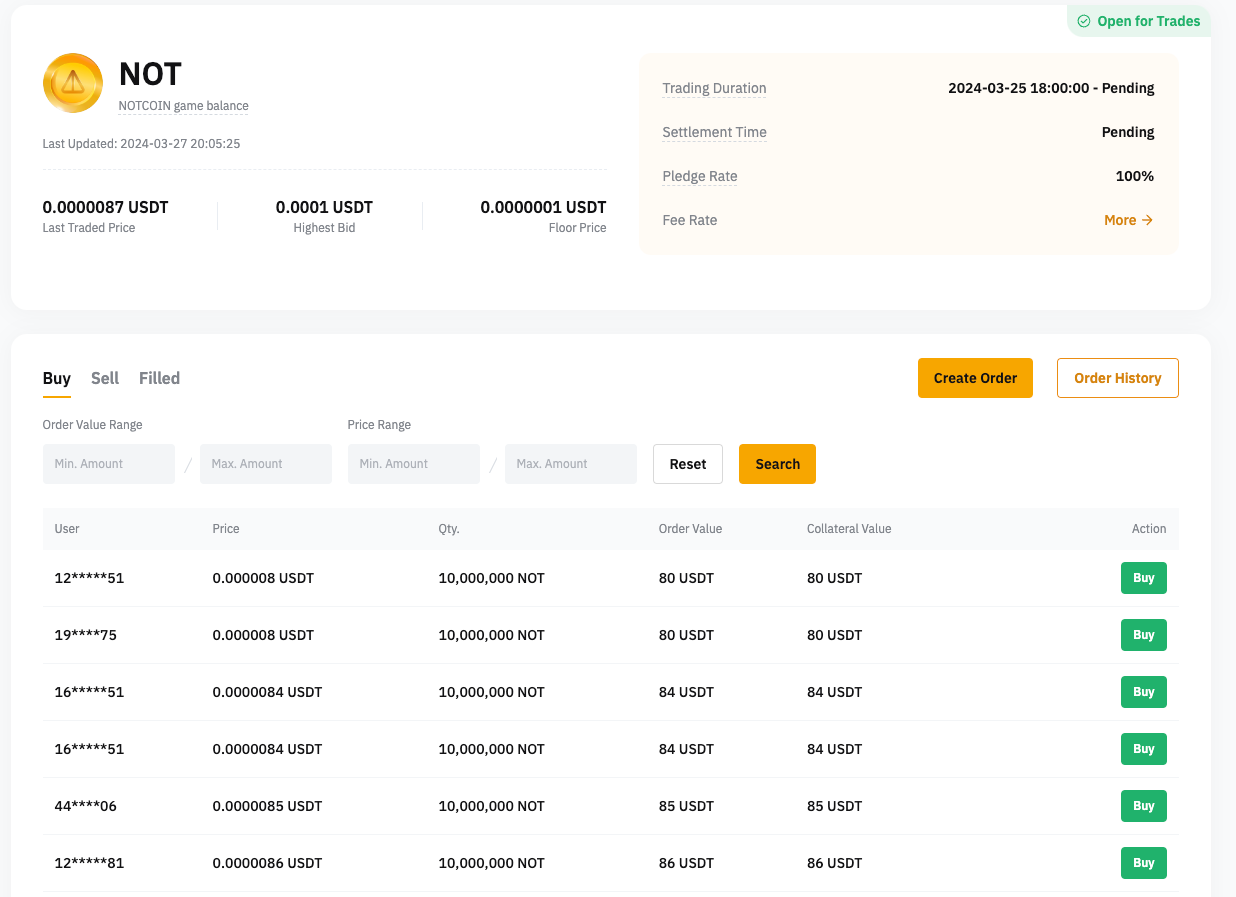Click the Min. Amount field under Order Value Range
Screen dimensions: 1236x897
[x=108, y=463]
